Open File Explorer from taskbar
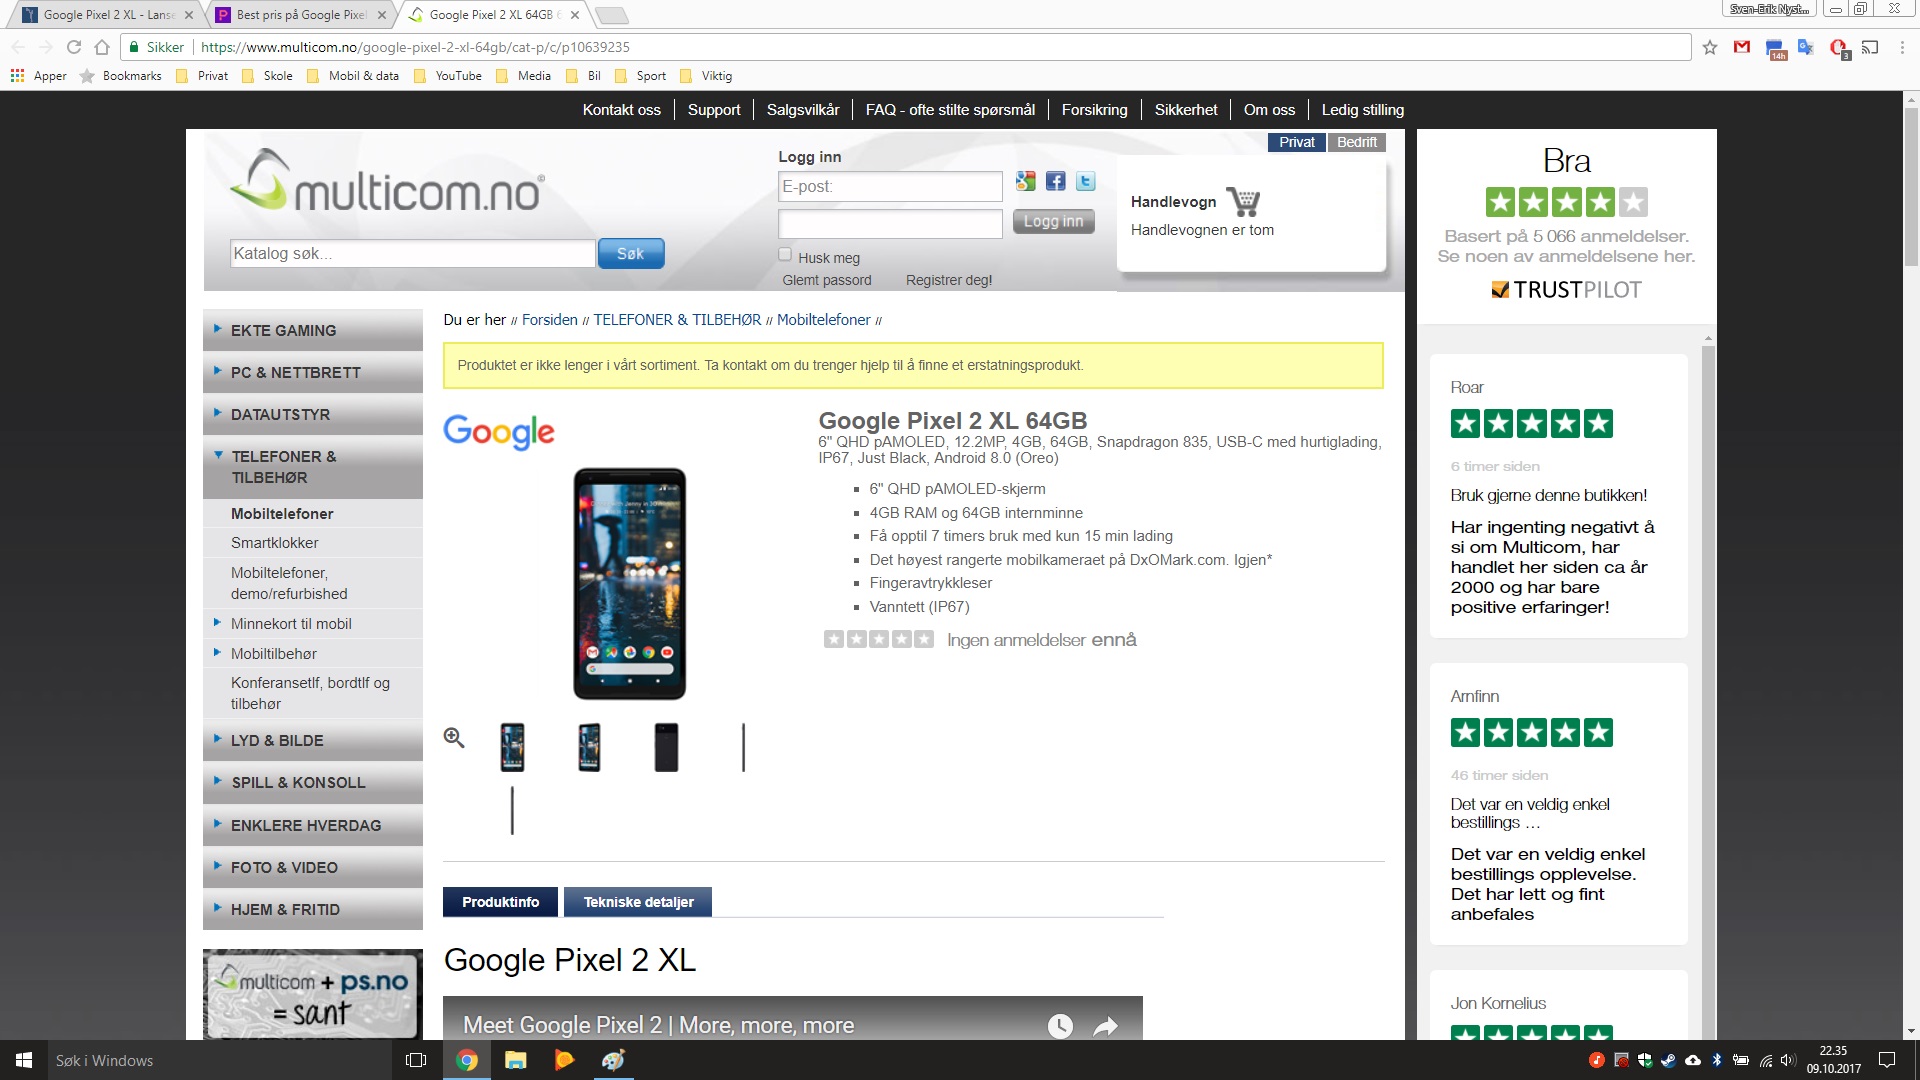The width and height of the screenshot is (1920, 1080). (x=516, y=1060)
